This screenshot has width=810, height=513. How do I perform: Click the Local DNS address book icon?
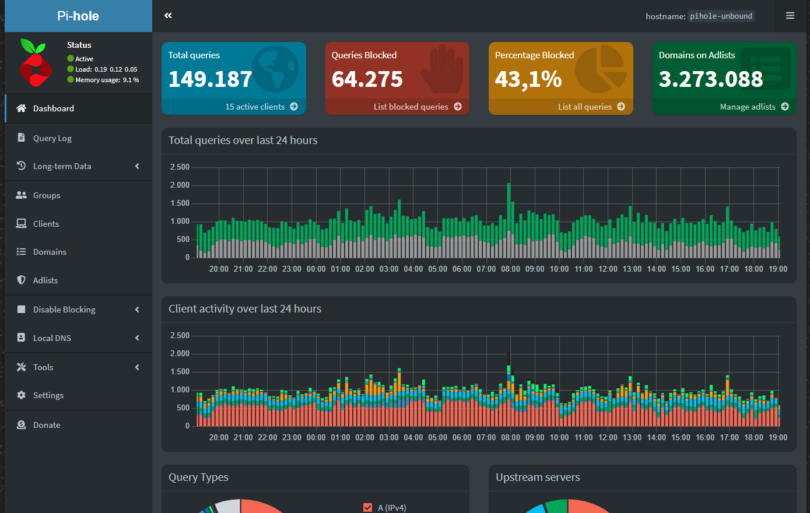21,337
